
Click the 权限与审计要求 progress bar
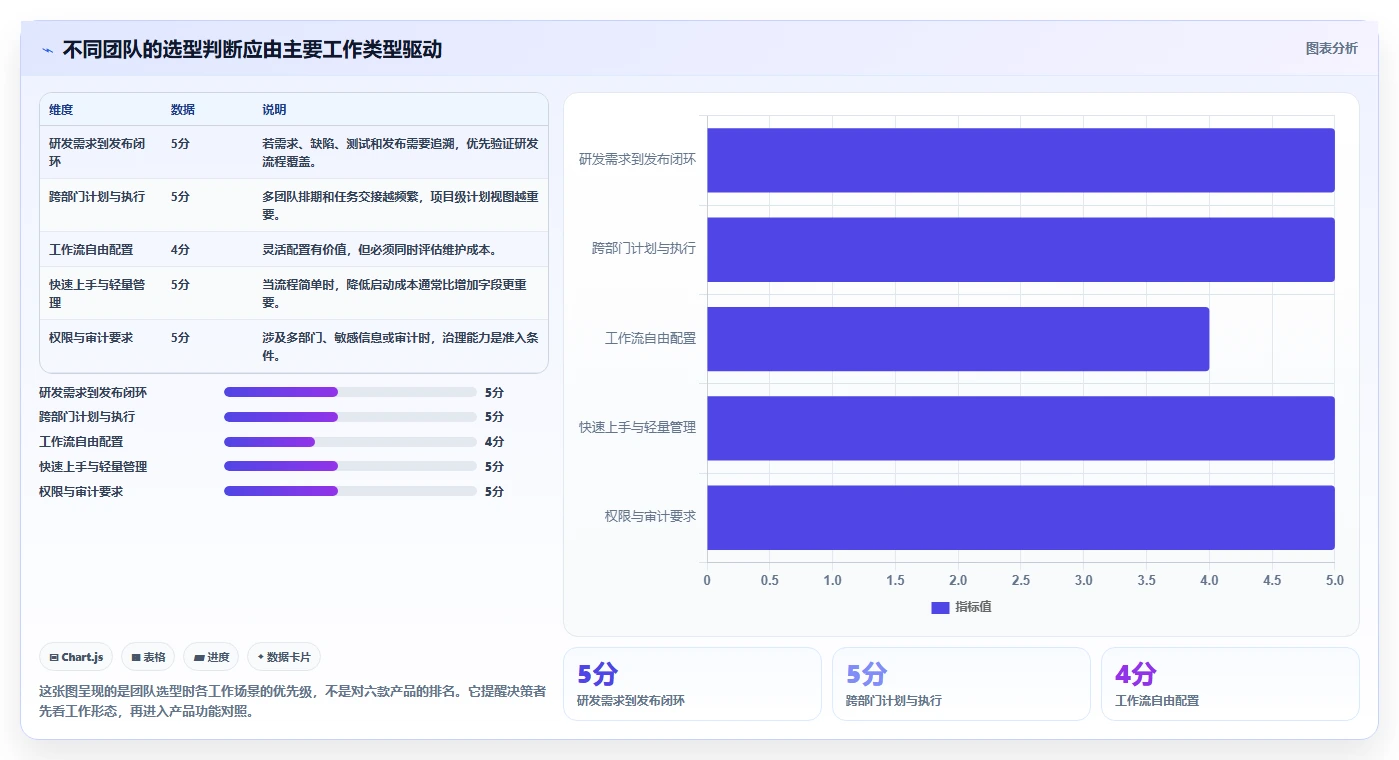tap(350, 491)
